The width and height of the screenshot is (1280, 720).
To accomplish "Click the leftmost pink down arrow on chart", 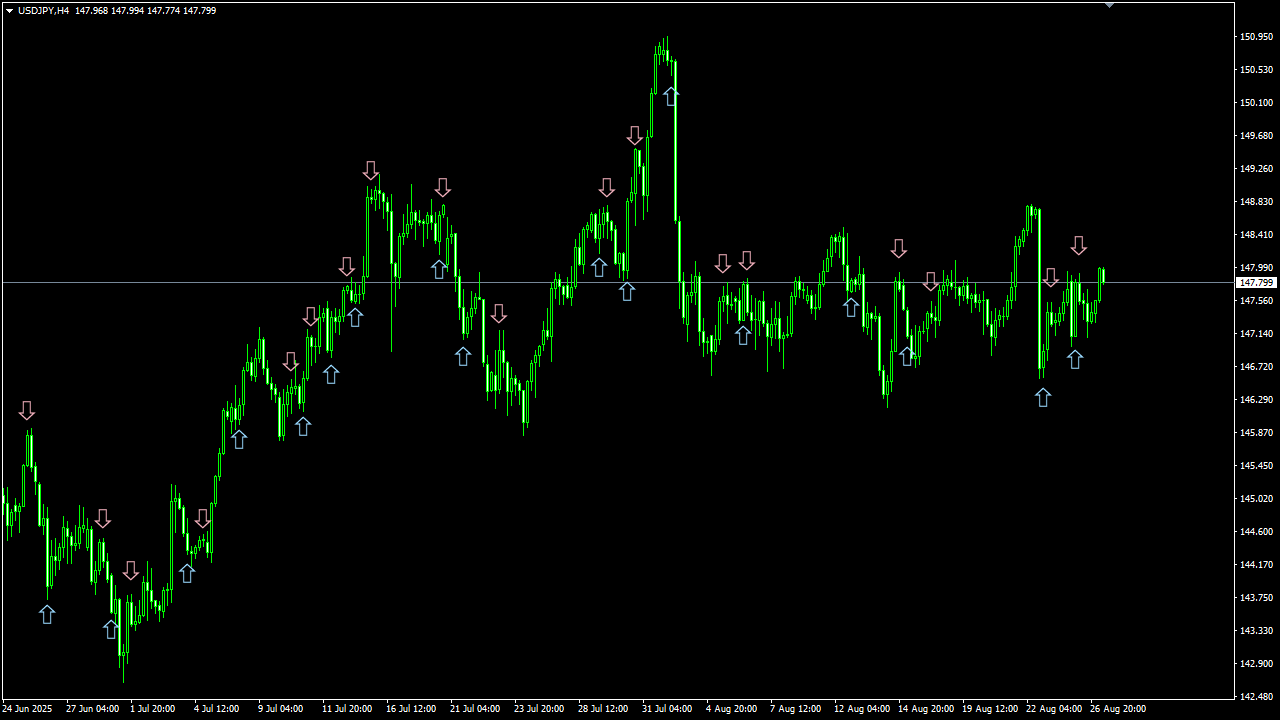I will point(27,410).
